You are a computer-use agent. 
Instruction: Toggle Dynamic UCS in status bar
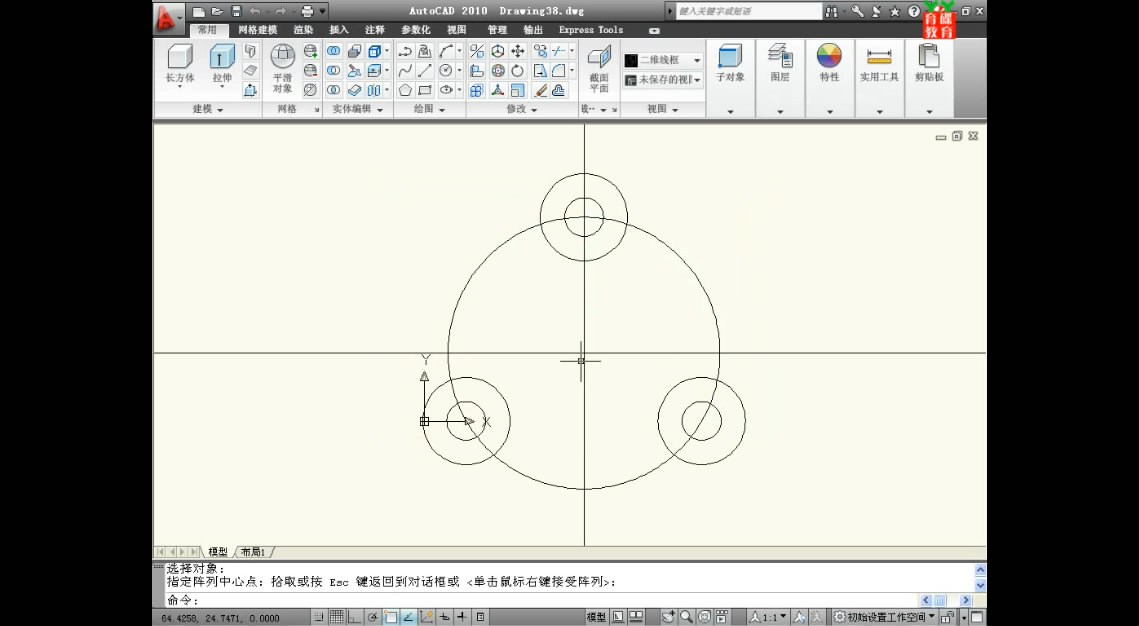click(x=426, y=617)
